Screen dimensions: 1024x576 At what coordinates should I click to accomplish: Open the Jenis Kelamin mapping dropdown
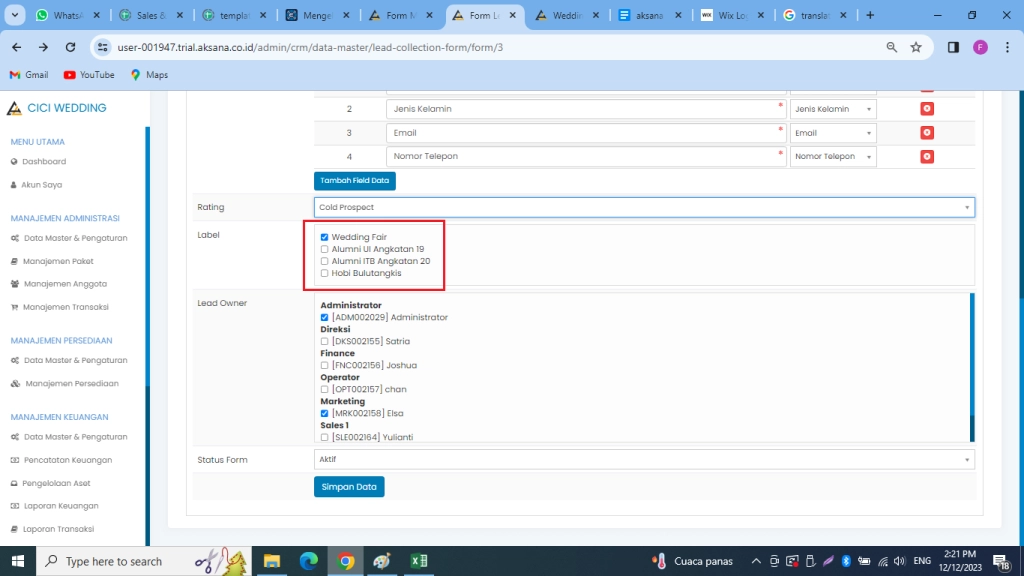click(832, 108)
